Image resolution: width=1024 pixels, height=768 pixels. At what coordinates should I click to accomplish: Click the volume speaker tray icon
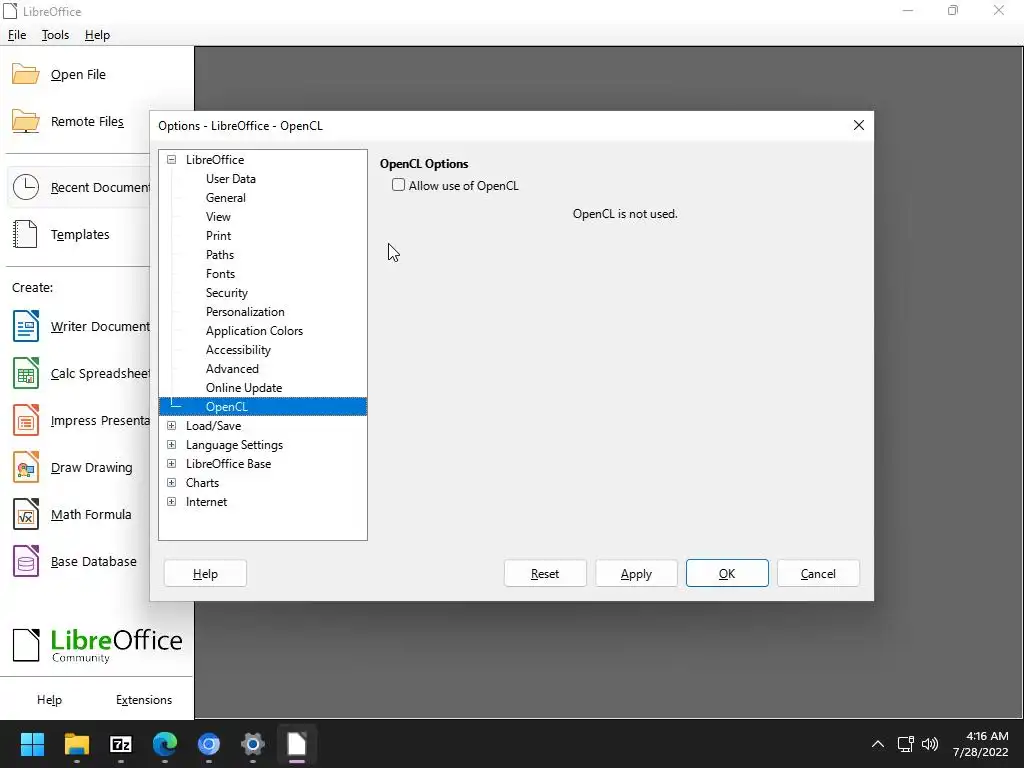point(929,744)
